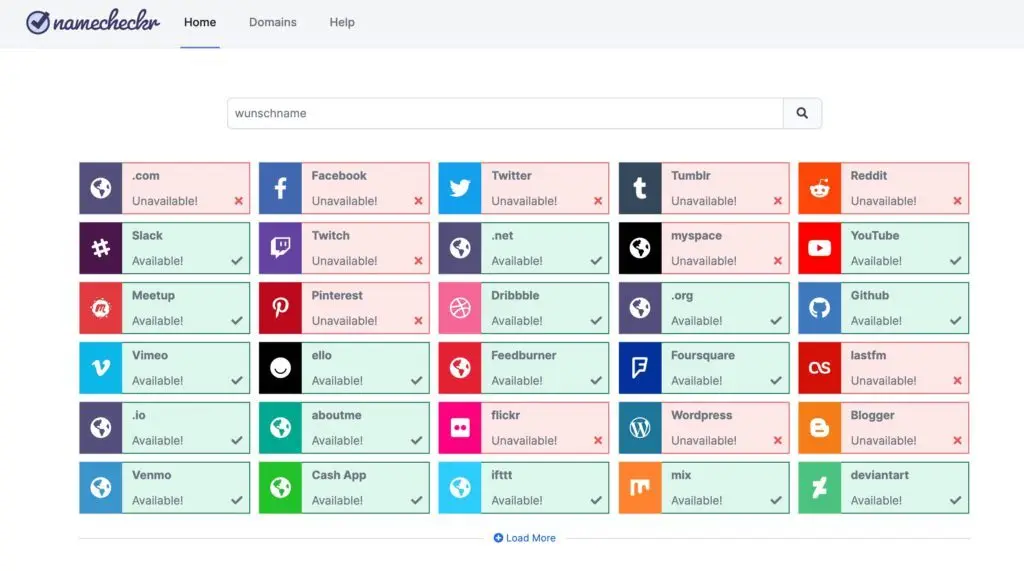Click Pinterest Unavailable! status text
This screenshot has height=571, width=1024.
tap(344, 321)
